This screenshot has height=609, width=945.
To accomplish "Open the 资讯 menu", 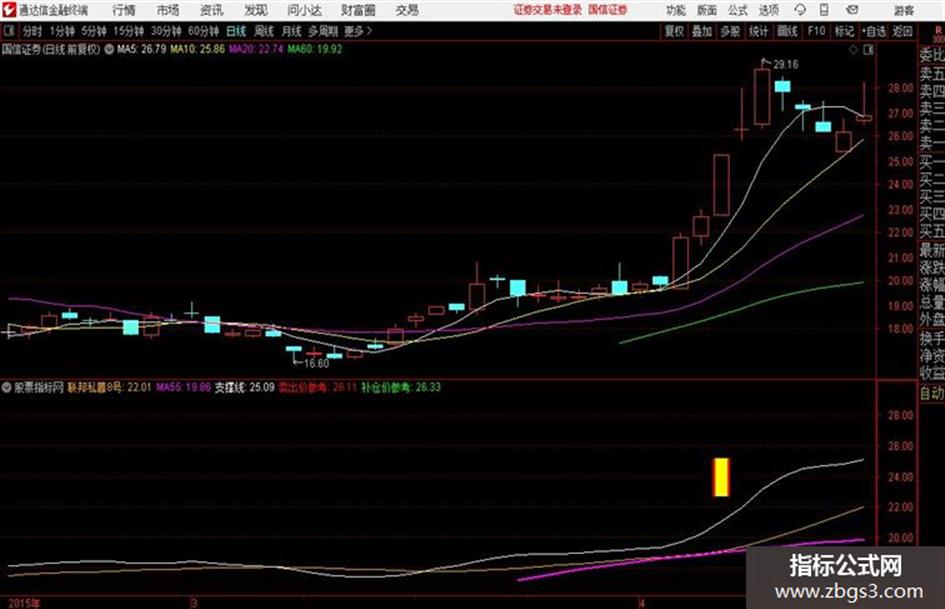I will point(212,10).
